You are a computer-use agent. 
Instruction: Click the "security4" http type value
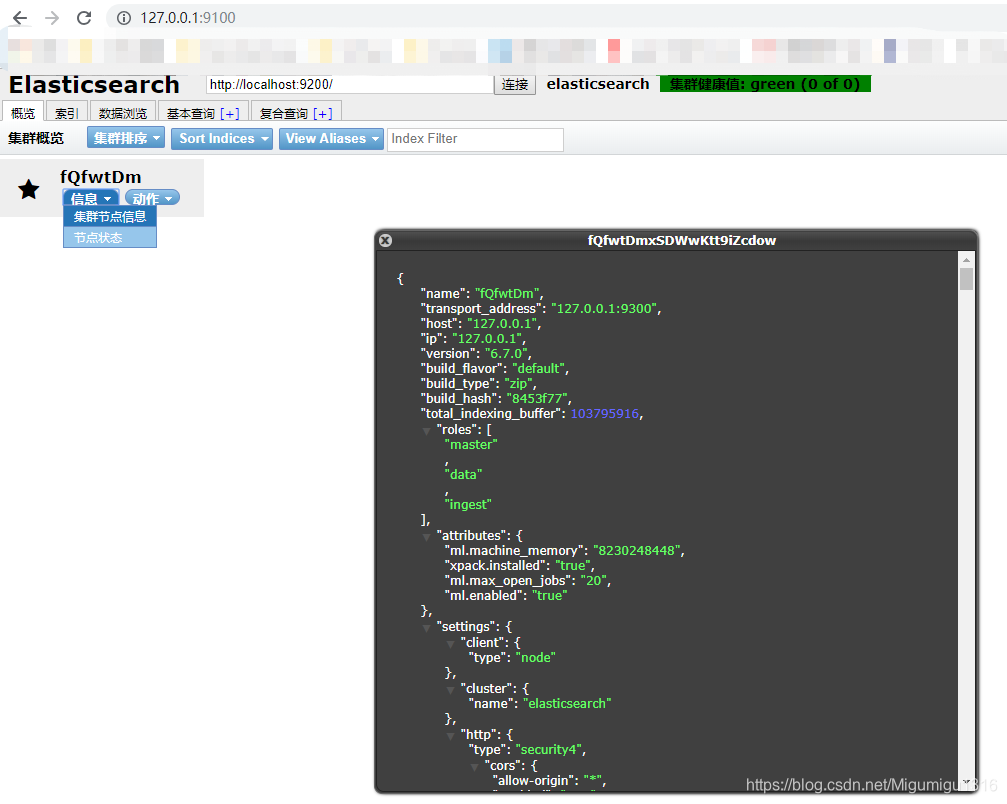pos(549,750)
